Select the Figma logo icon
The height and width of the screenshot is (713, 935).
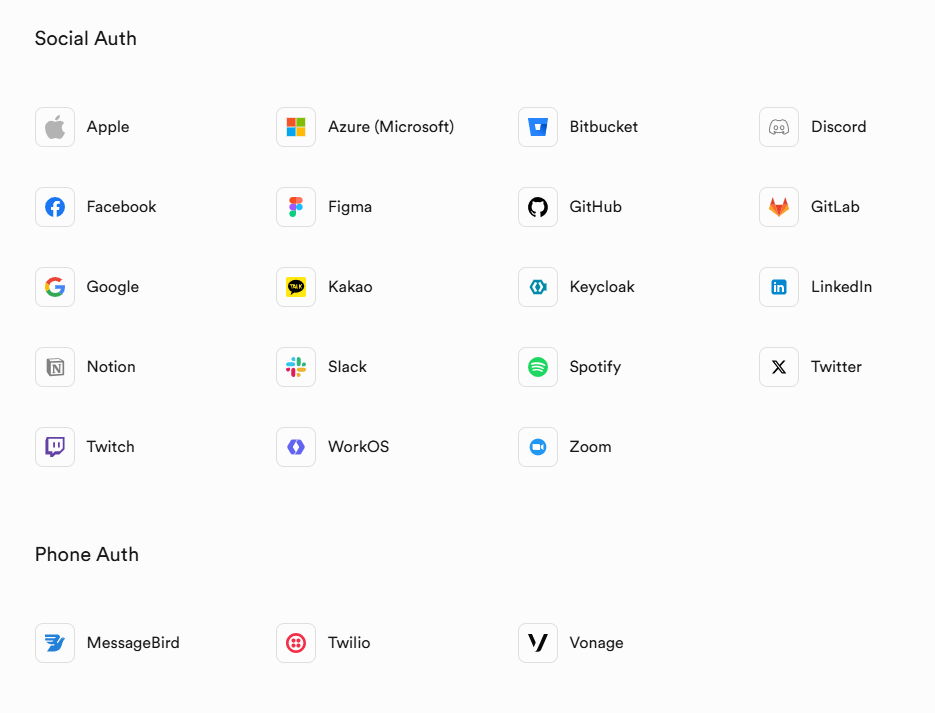pos(296,207)
